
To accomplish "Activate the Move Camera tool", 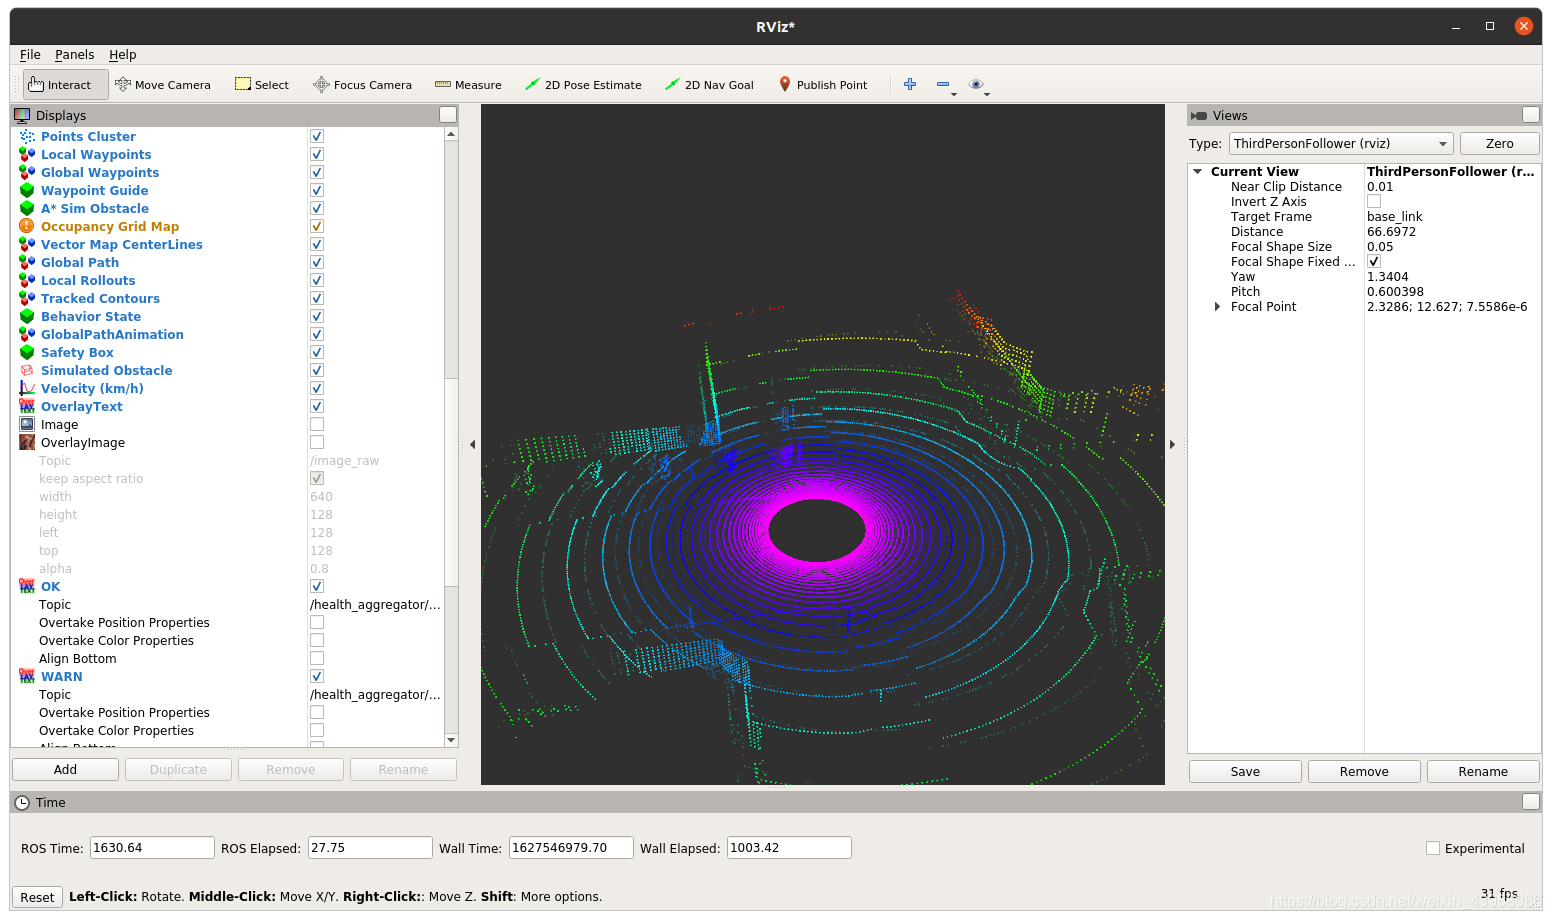I will point(163,84).
